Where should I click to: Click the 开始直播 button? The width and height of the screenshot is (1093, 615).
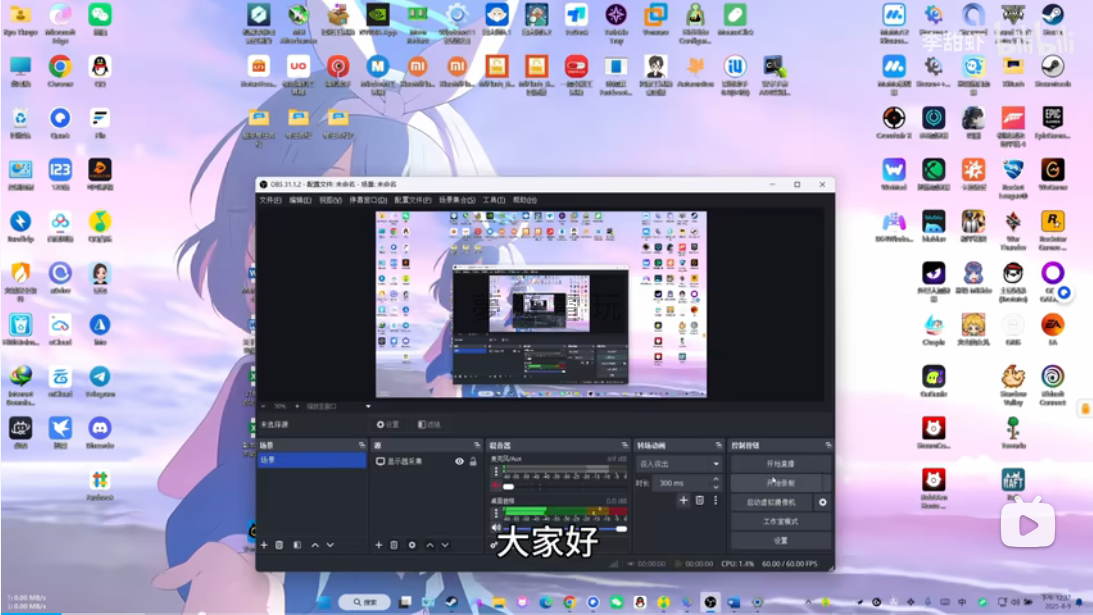click(x=780, y=464)
